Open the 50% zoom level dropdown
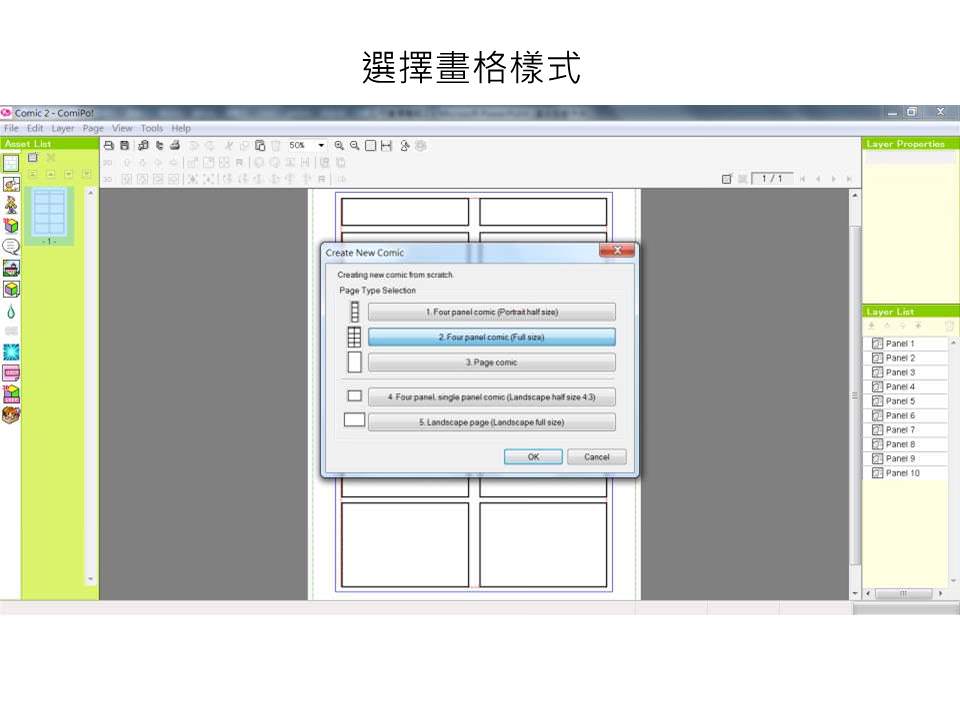 (x=320, y=145)
